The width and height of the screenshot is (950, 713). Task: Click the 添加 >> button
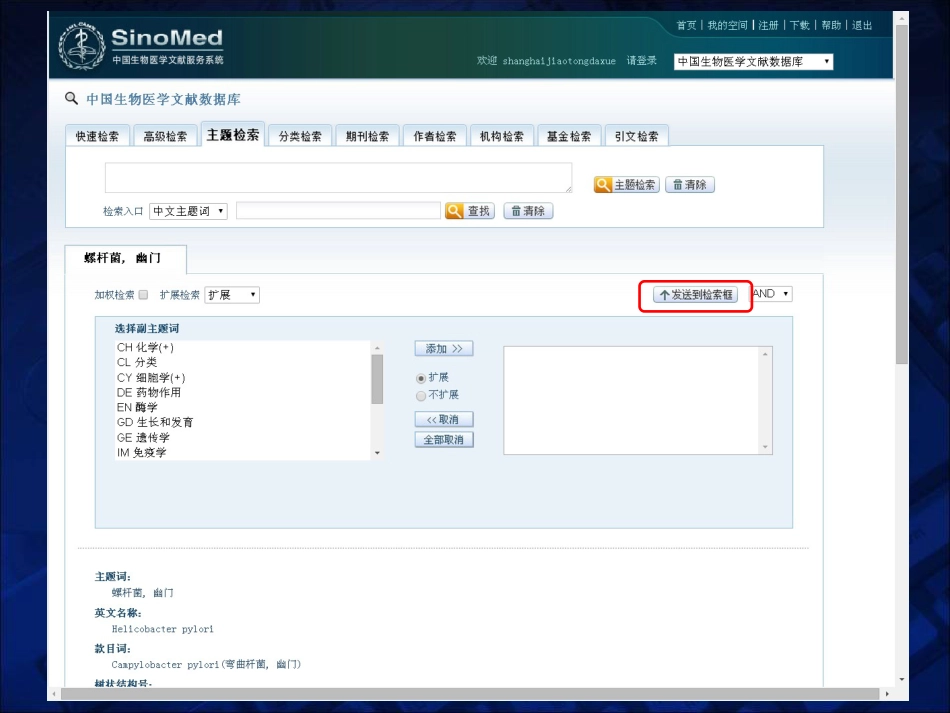(x=444, y=348)
